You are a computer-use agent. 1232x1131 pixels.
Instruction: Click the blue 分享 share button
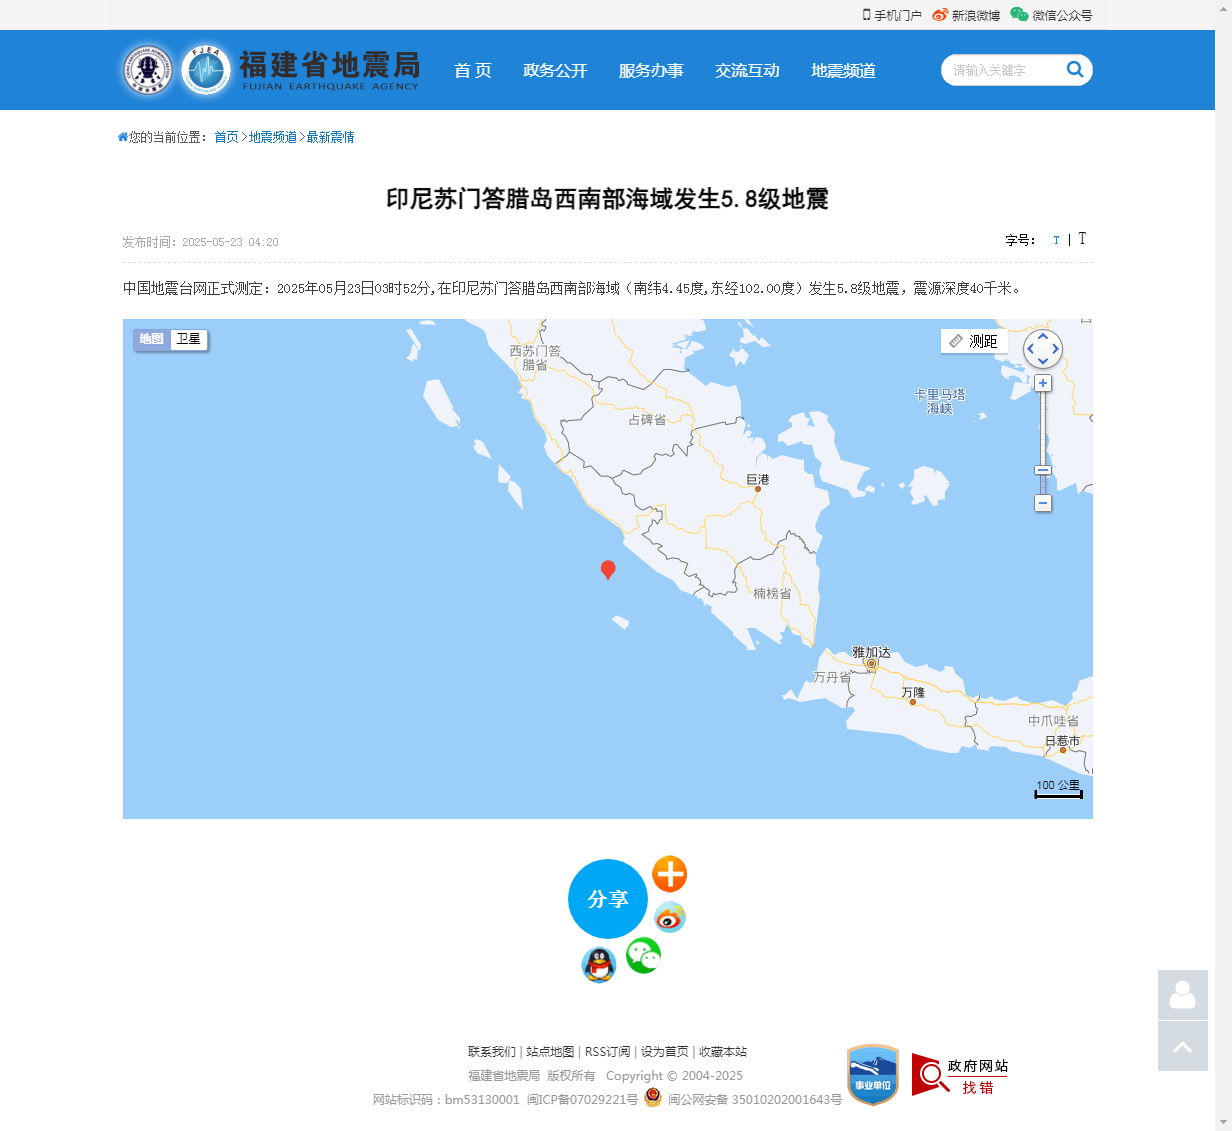(x=607, y=899)
